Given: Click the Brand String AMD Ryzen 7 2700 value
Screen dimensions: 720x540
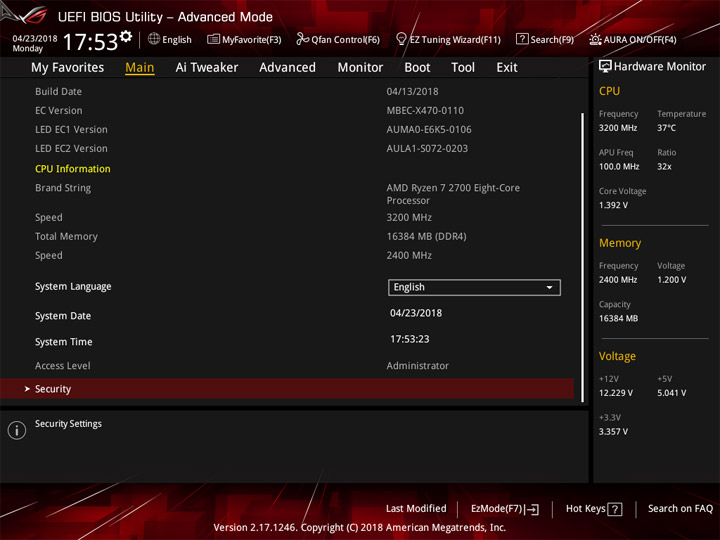Looking at the screenshot, I should (453, 194).
